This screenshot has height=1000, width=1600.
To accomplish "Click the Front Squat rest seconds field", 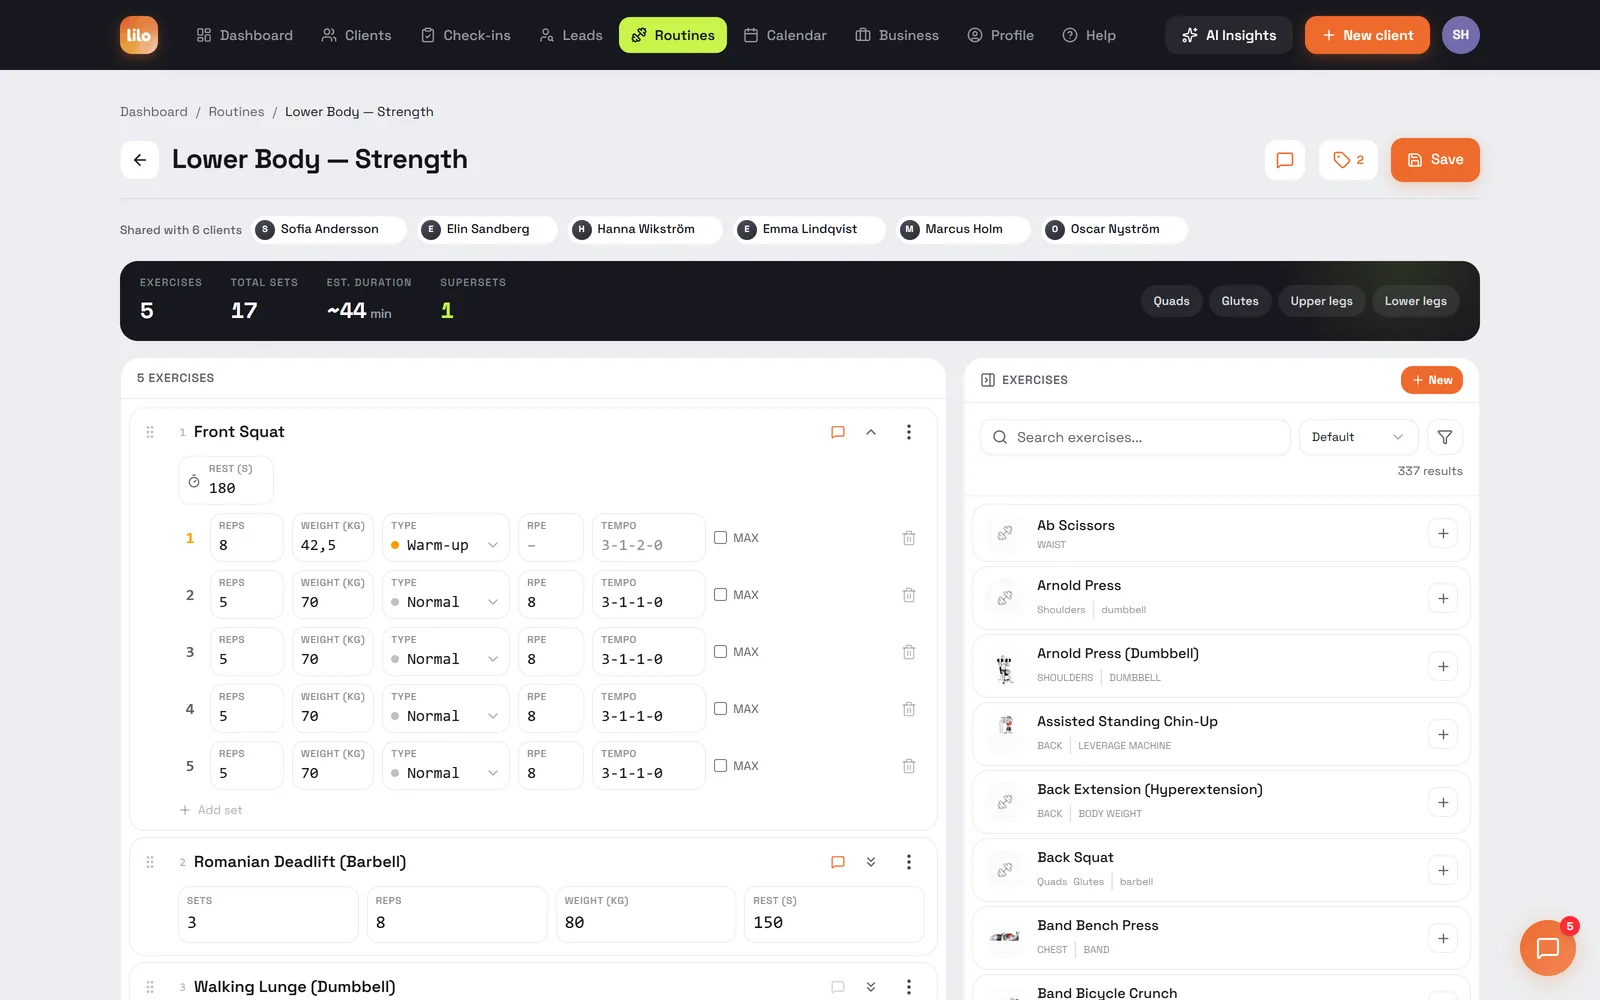I will [x=226, y=480].
